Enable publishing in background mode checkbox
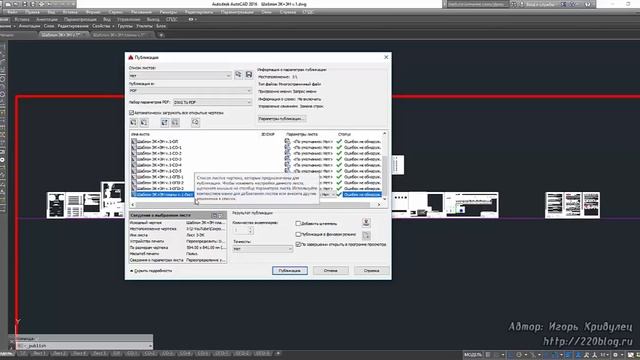Image resolution: width=640 pixels, height=360 pixels. click(298, 234)
